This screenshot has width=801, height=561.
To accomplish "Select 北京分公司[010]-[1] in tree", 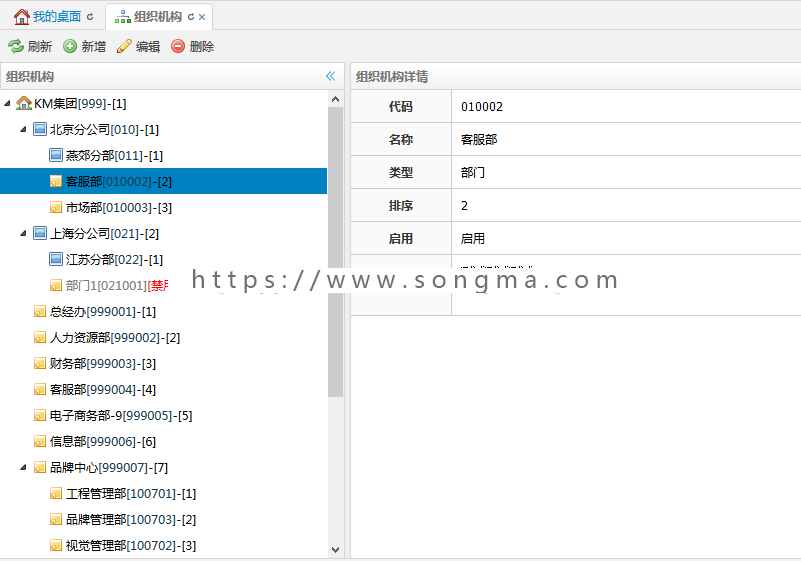I will click(104, 130).
